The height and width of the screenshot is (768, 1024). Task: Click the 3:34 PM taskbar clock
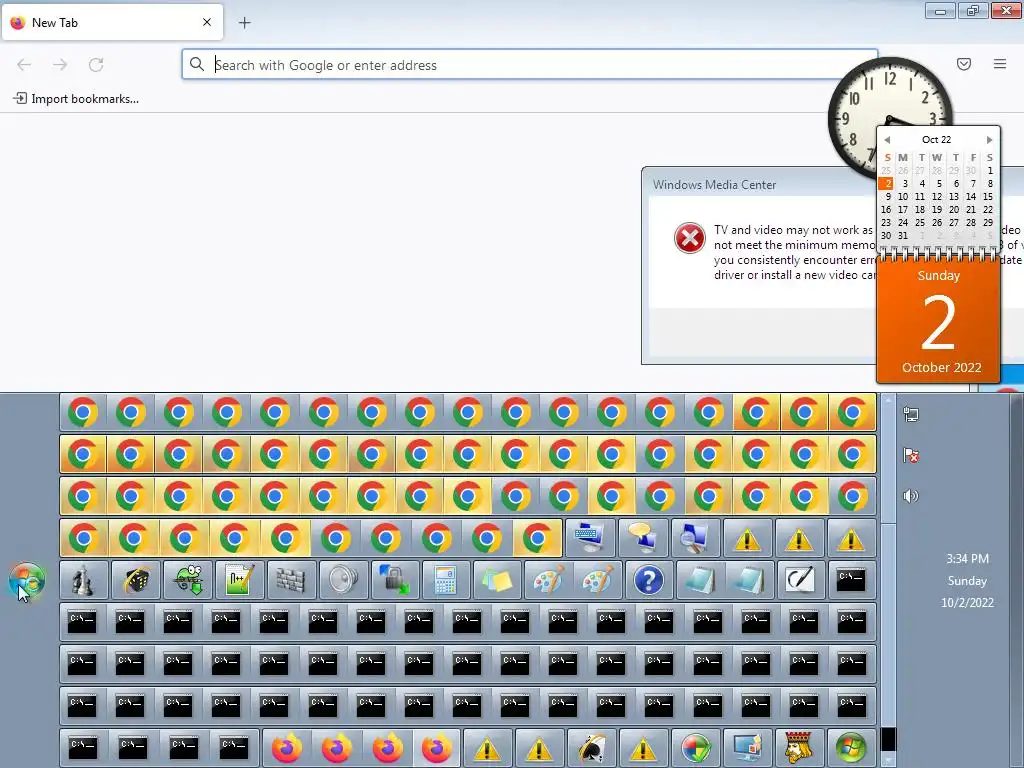click(x=967, y=559)
